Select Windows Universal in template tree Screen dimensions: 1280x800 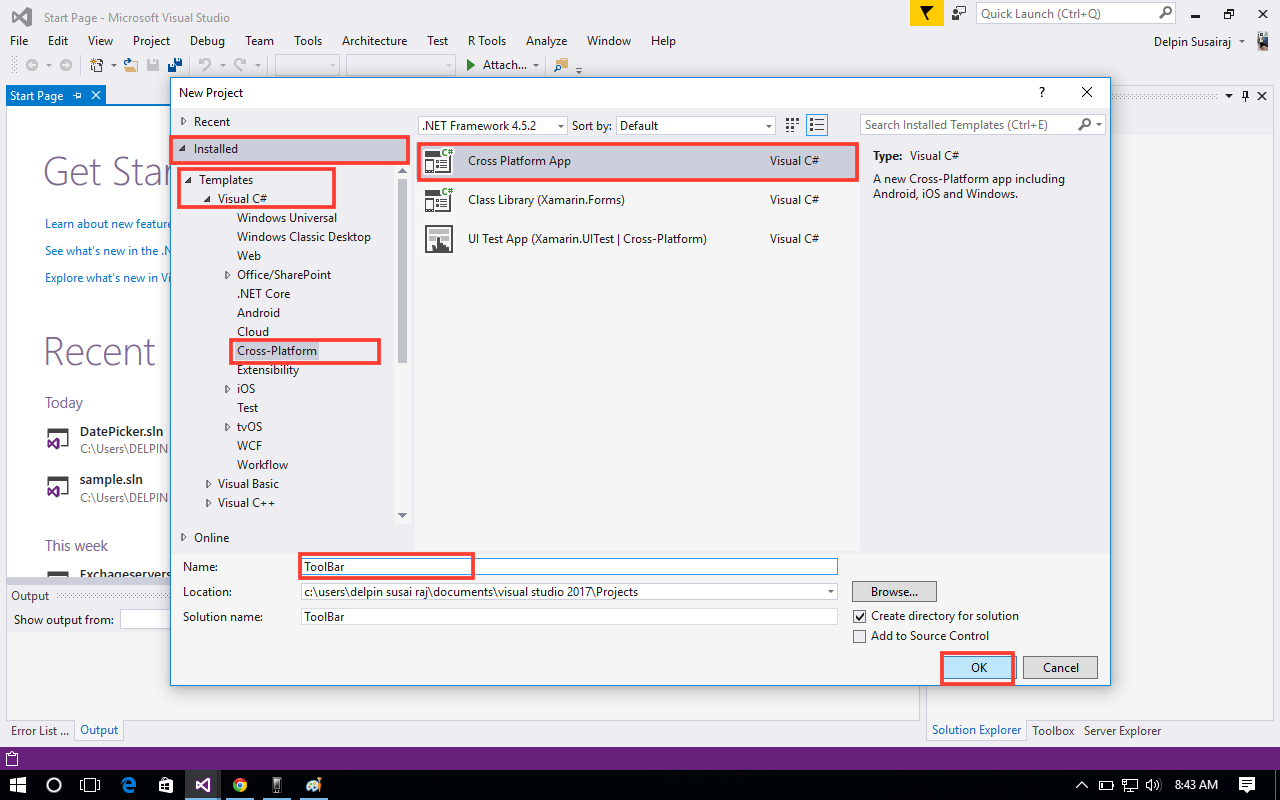[287, 218]
